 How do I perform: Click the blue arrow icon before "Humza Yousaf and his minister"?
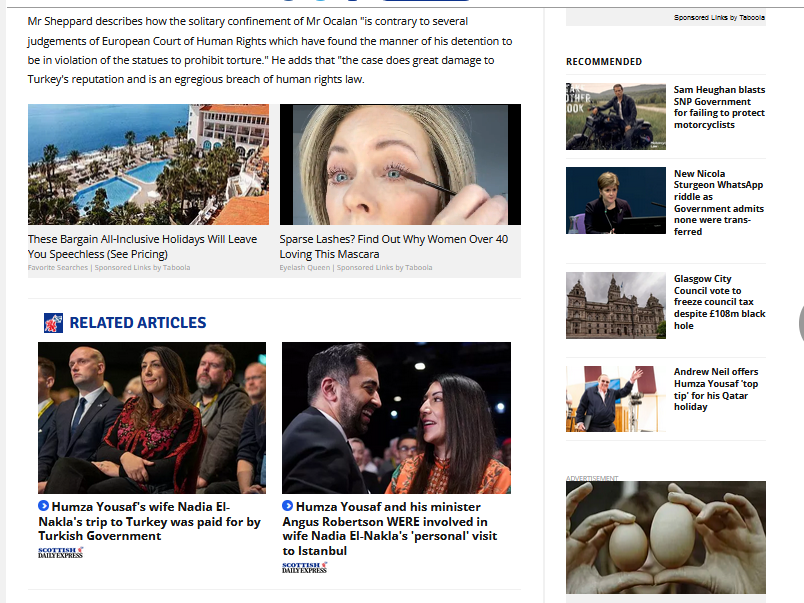(x=288, y=506)
